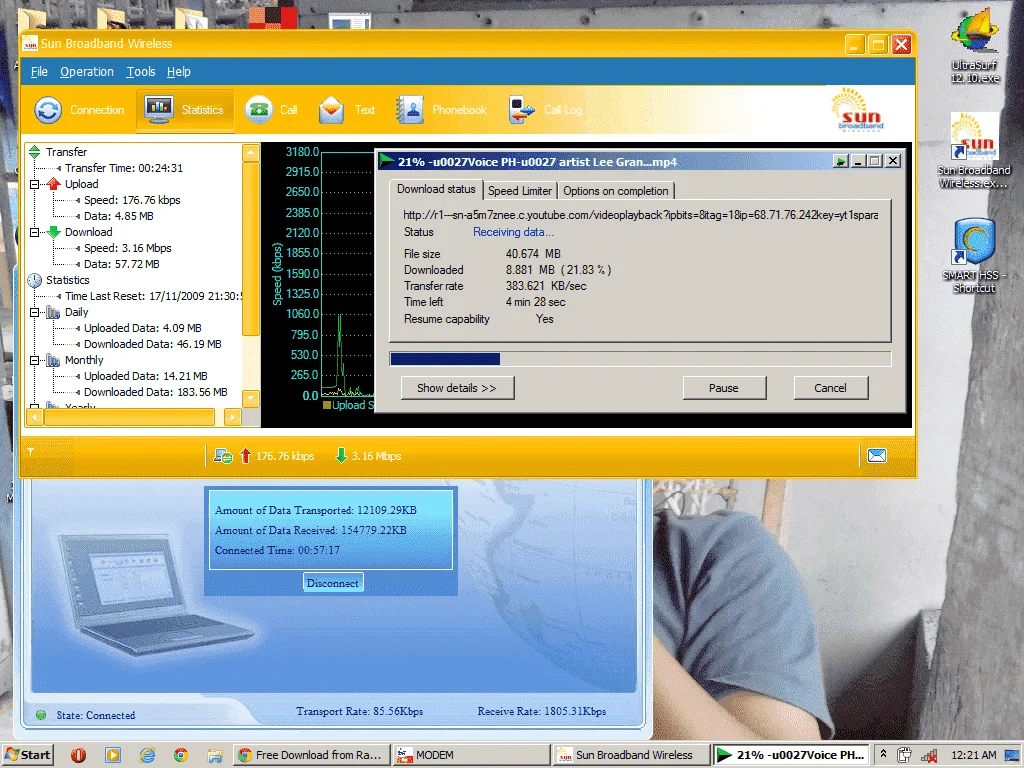Click the download URL text
1024x768 pixels.
tap(640, 215)
